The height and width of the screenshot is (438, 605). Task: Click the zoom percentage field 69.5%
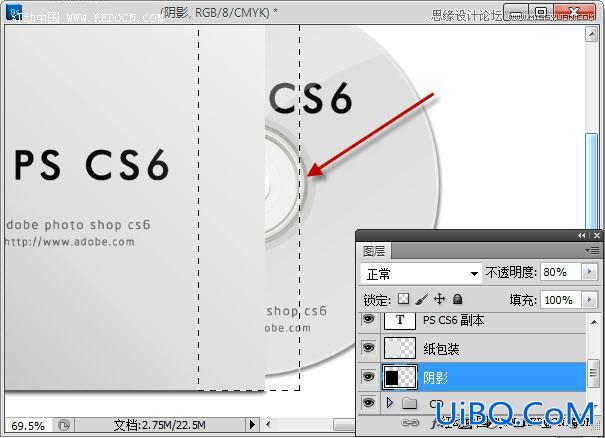tap(28, 426)
